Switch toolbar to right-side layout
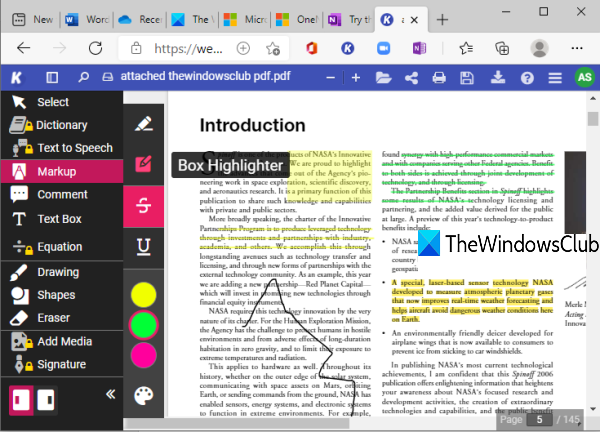This screenshot has height=432, width=600. pyautogui.click(x=45, y=399)
